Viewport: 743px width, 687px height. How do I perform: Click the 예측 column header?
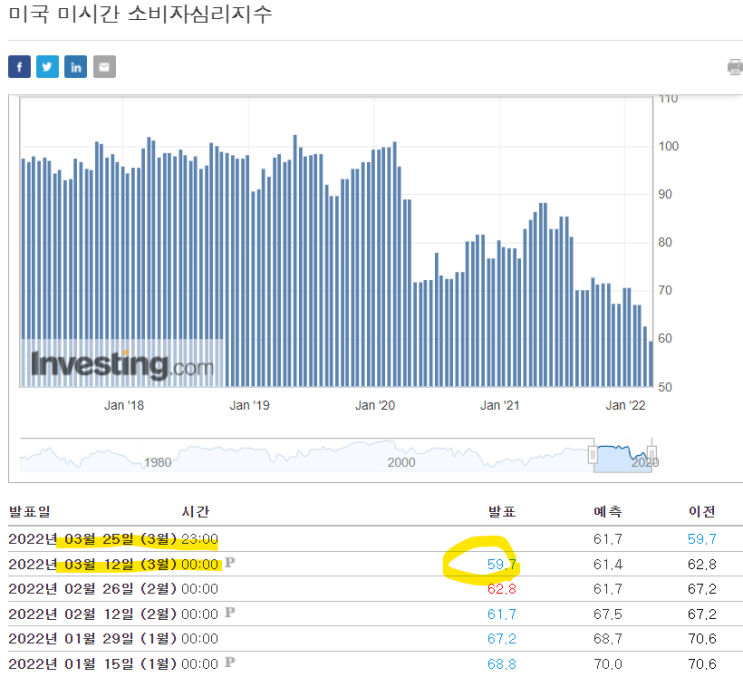point(607,512)
